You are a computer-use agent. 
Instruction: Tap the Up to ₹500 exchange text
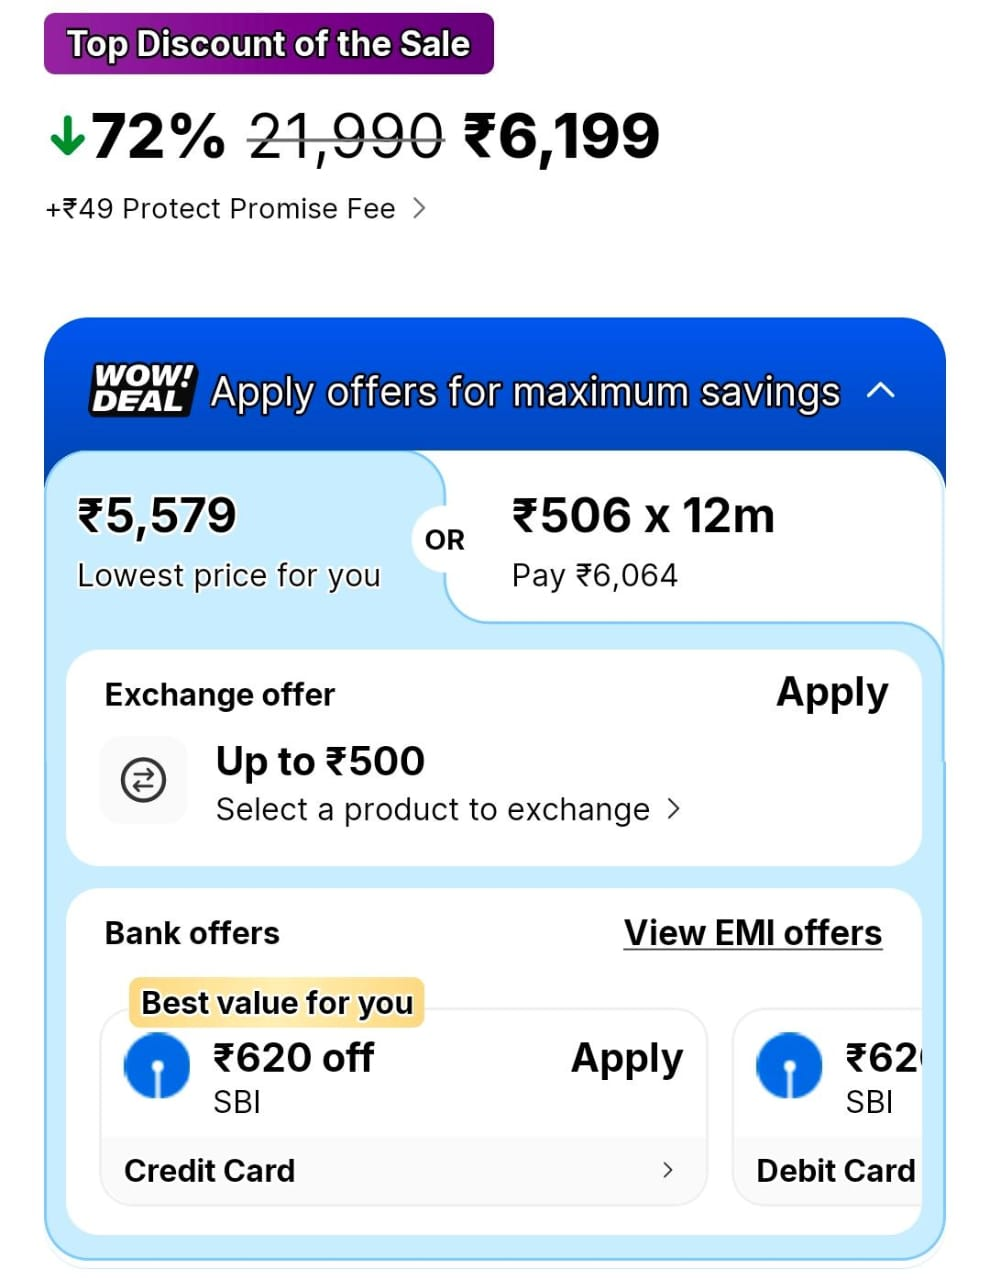tap(320, 762)
